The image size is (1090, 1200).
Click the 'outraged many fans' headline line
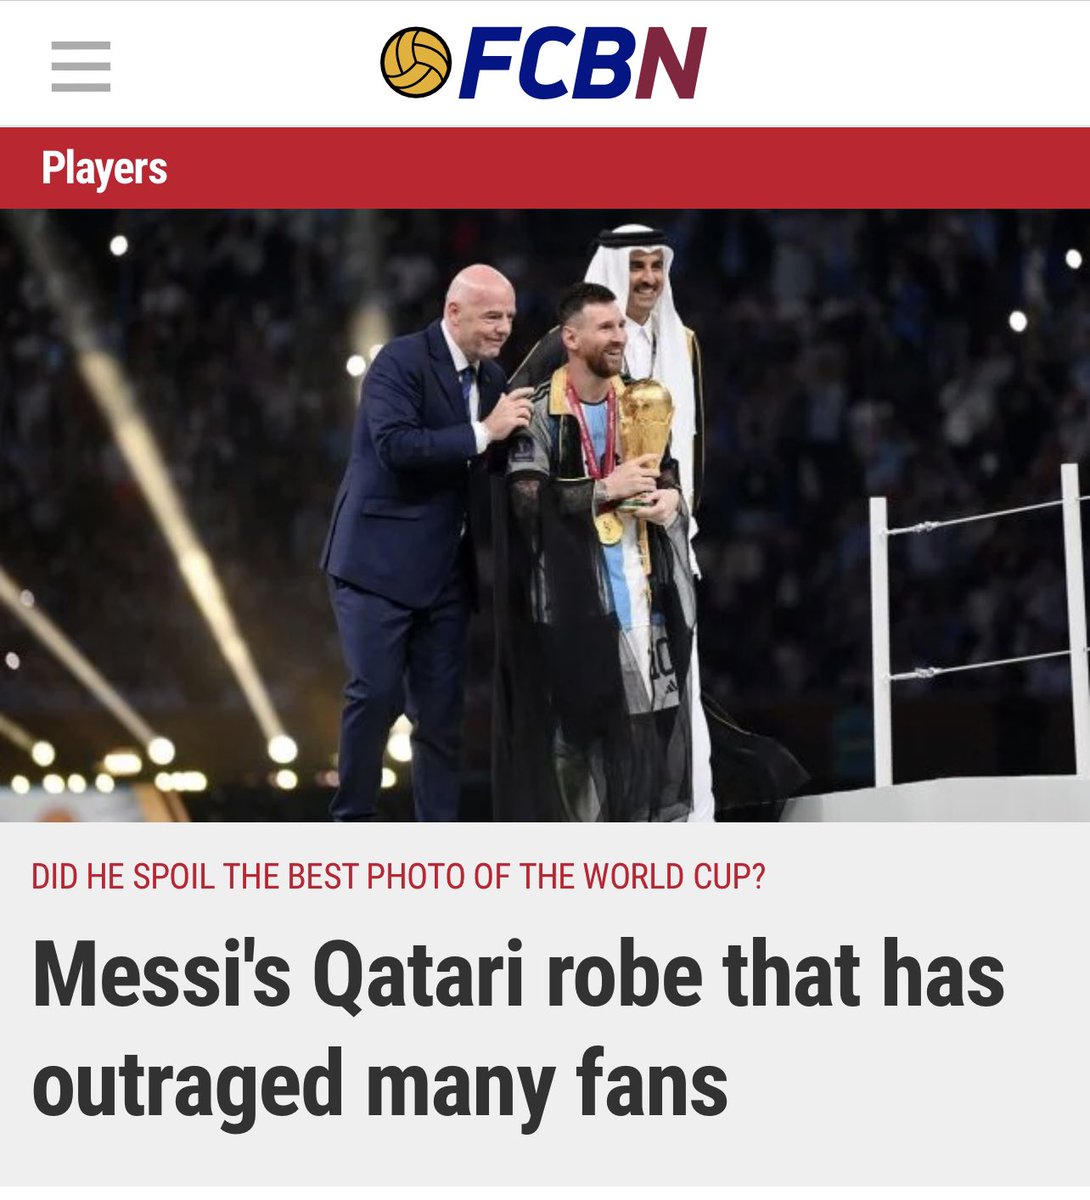click(380, 1084)
